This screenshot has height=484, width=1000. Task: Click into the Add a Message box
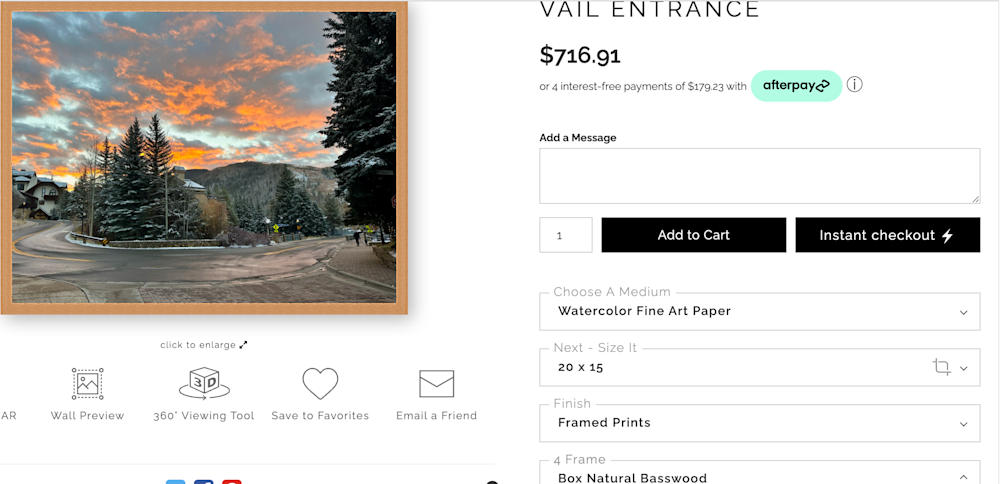[759, 176]
